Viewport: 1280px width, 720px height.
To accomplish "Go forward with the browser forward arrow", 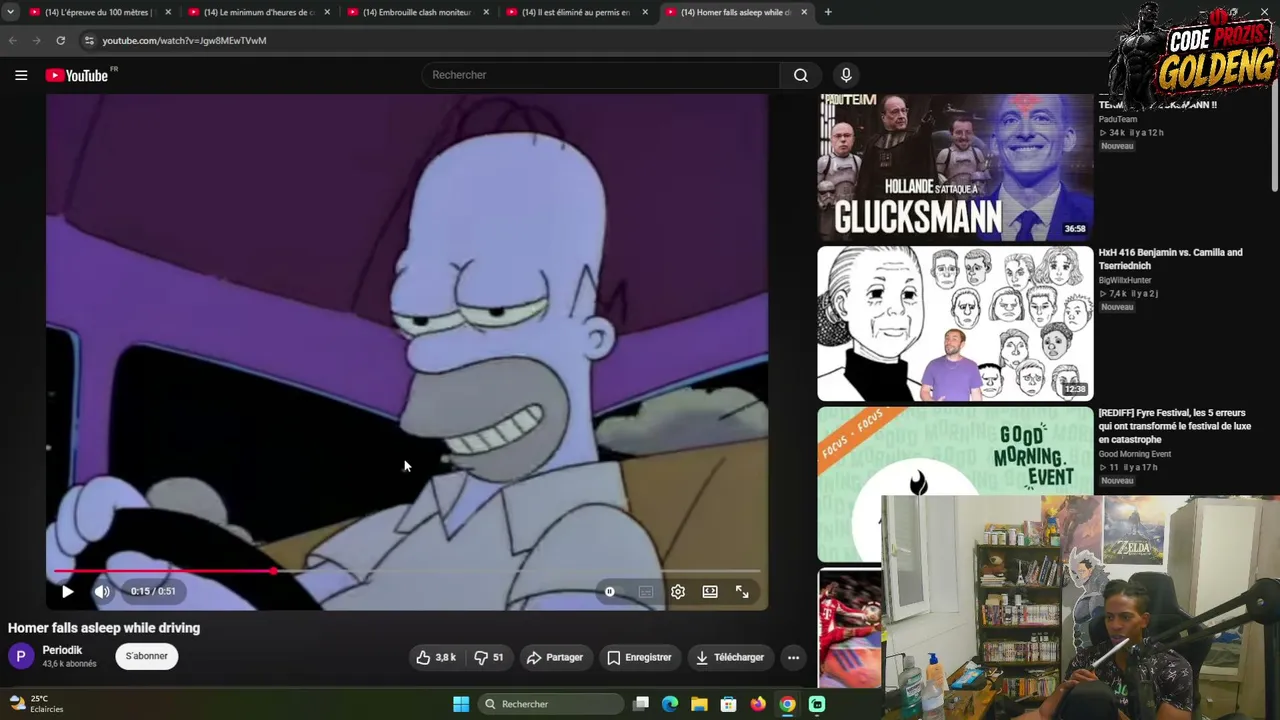I will pyautogui.click(x=37, y=40).
